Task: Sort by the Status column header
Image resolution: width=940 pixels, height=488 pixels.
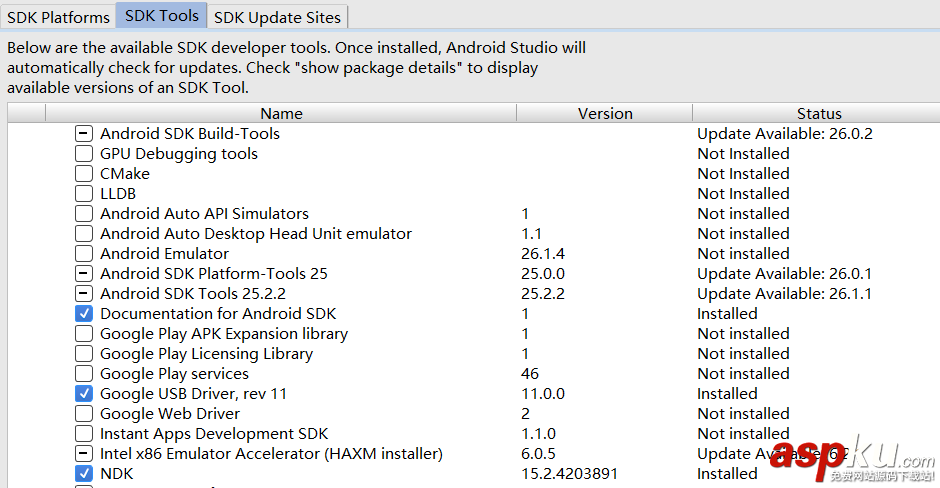Action: 818,113
